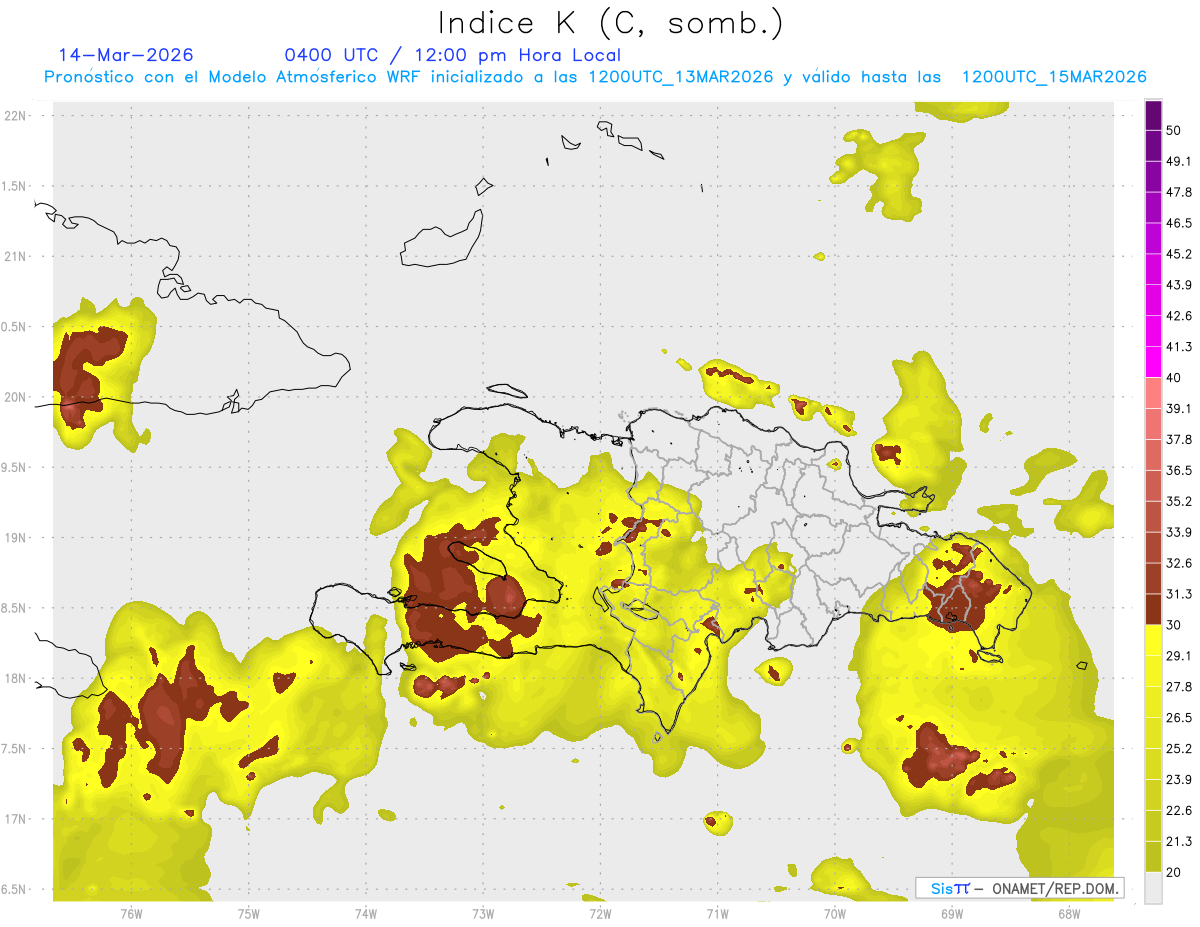Viewport: 1200px width, 927px height.
Task: Click the '1200UTC_13MAR2026' initialization time
Action: (681, 77)
